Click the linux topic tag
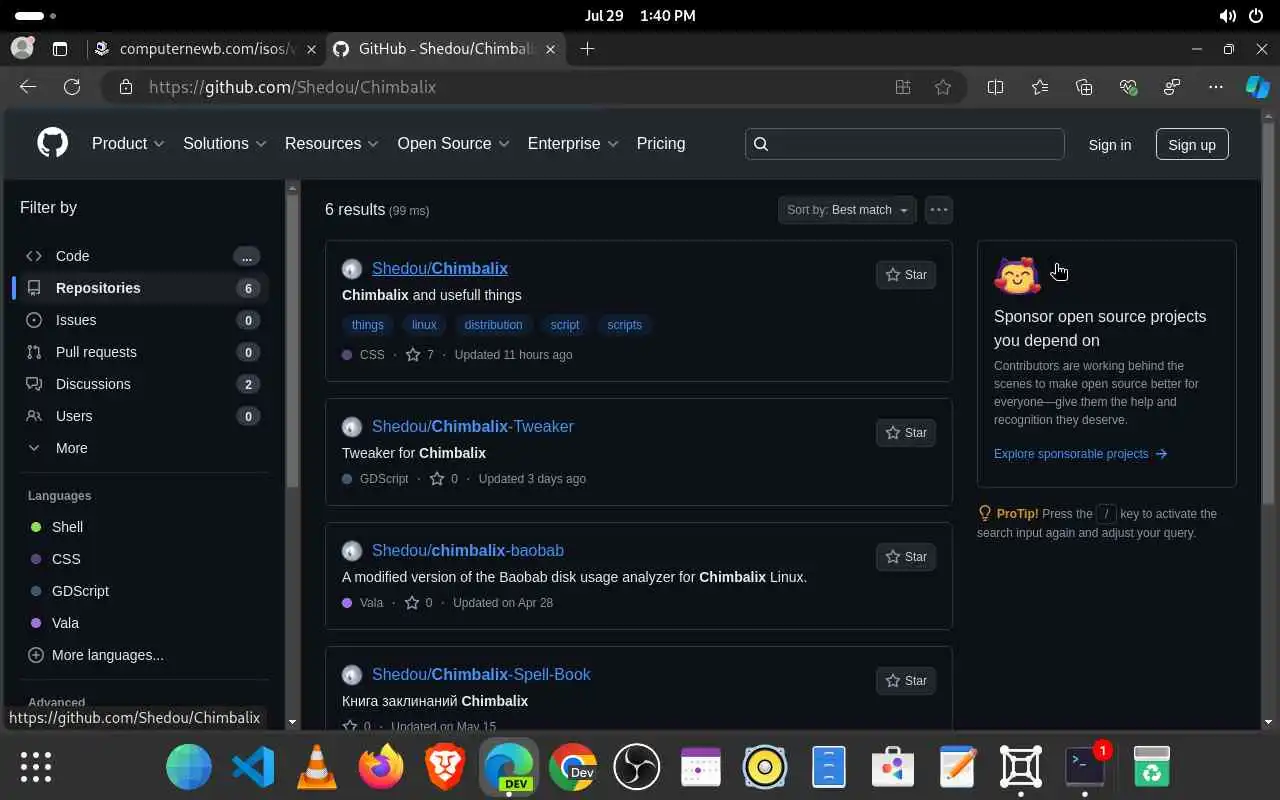Screen dimensions: 1280x800 [424, 325]
